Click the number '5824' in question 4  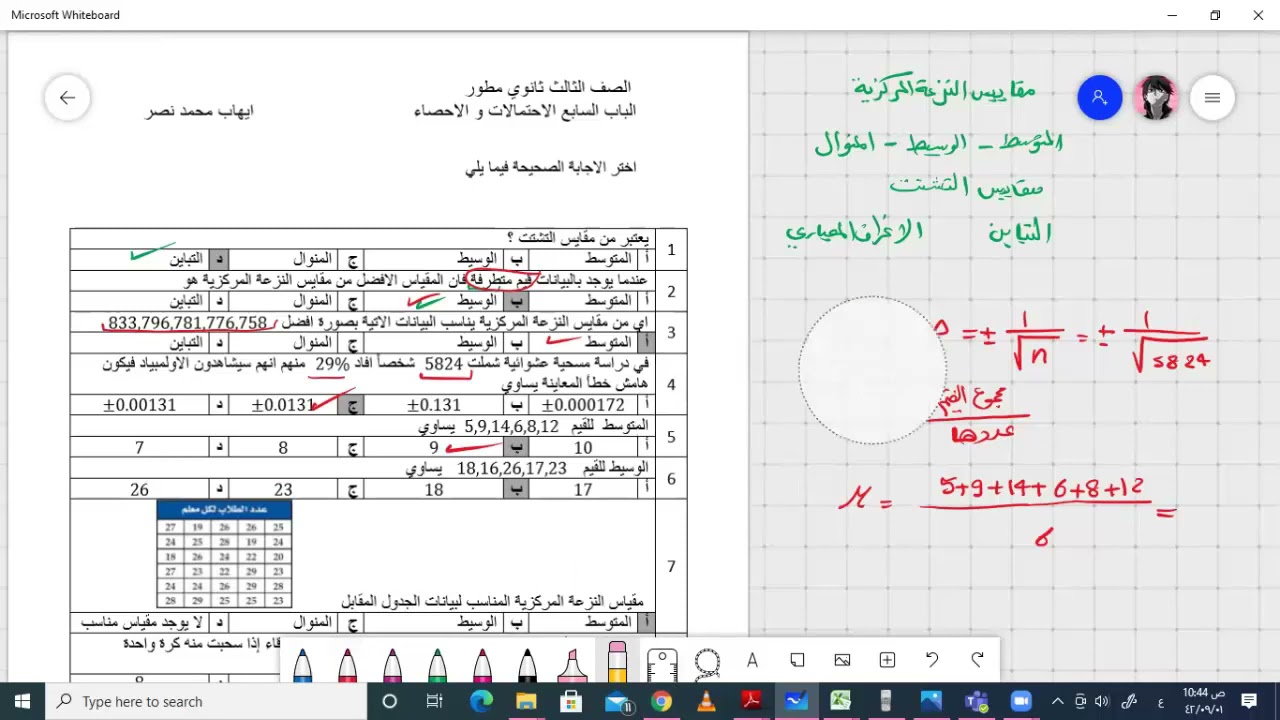click(x=444, y=364)
